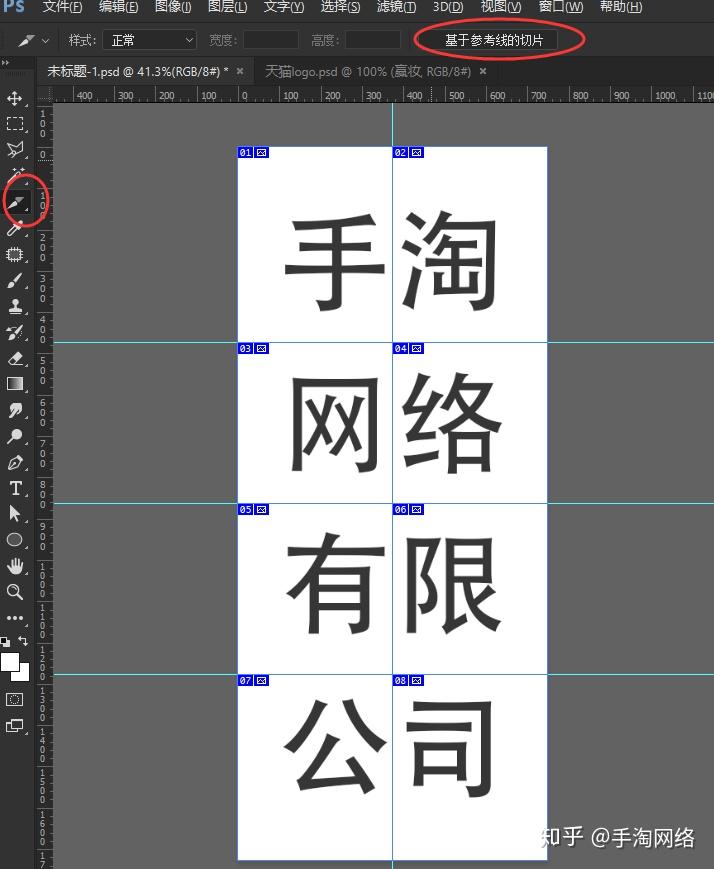The width and height of the screenshot is (714, 869).
Task: Click the ruler origin corner box
Action: [45, 95]
